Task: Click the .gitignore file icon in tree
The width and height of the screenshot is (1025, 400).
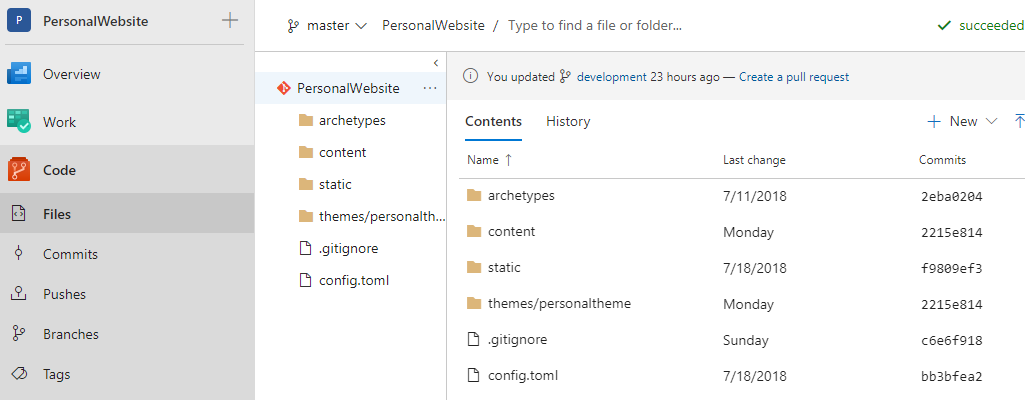Action: tap(305, 248)
